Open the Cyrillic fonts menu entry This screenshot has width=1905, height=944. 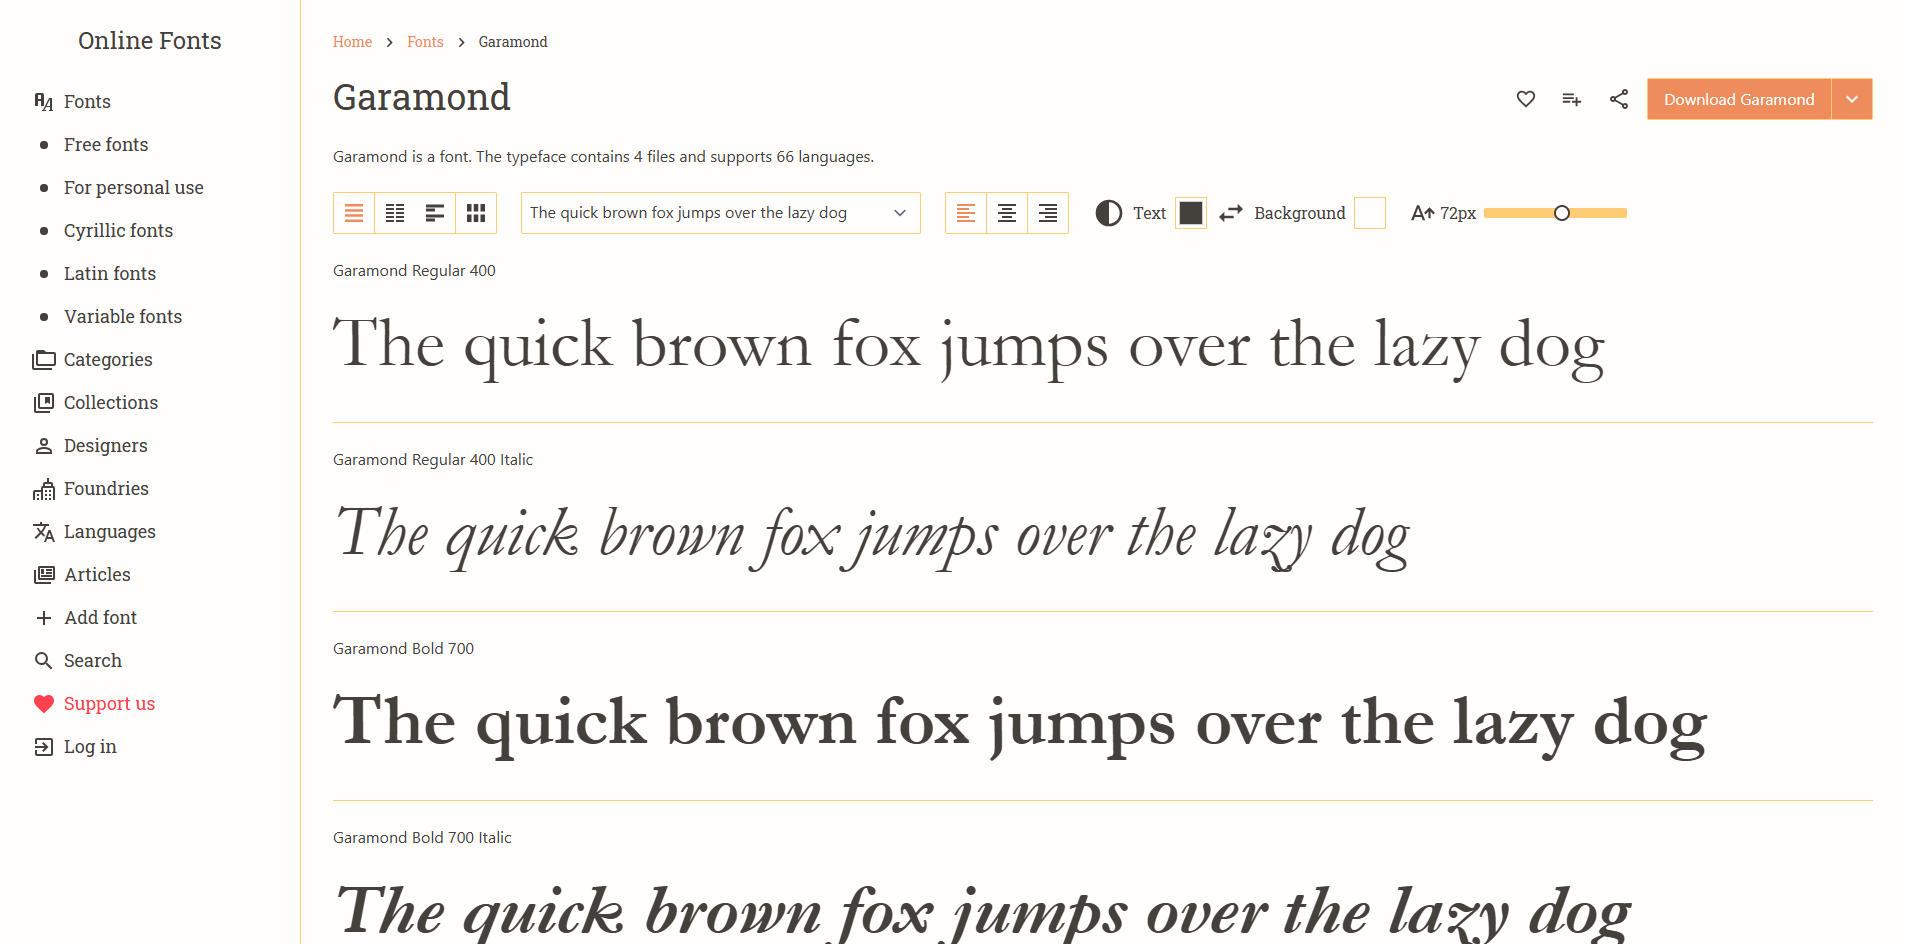point(117,230)
